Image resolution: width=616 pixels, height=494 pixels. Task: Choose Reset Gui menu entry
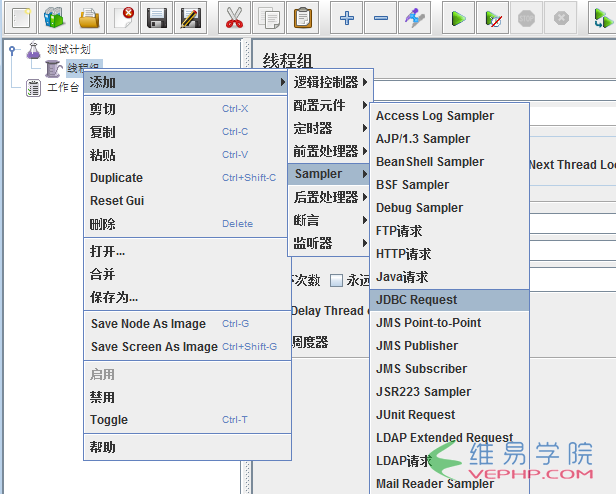coord(185,200)
